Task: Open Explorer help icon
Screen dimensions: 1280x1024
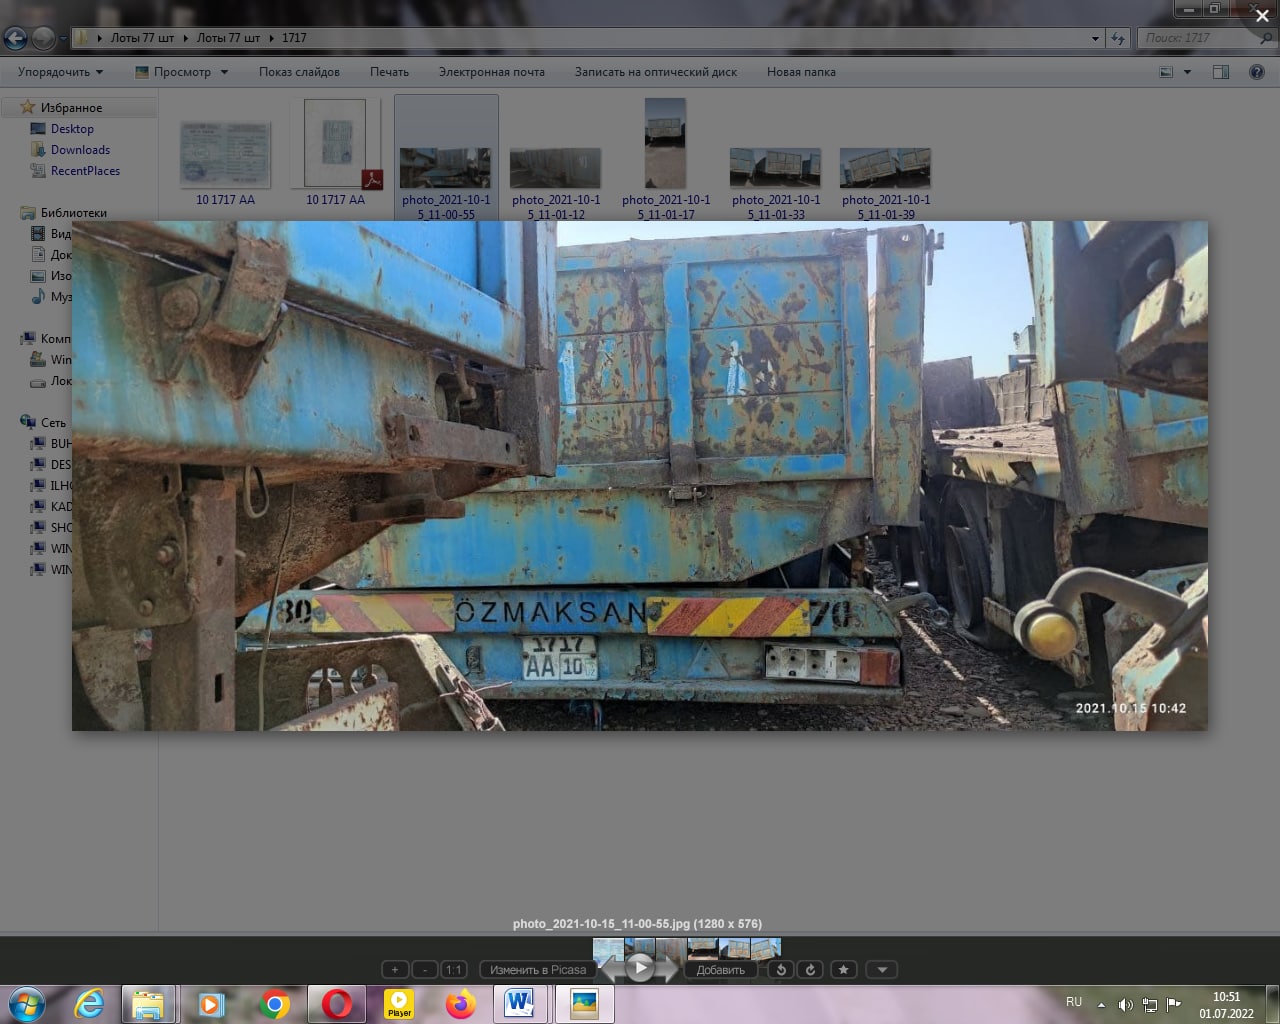Action: click(1256, 72)
